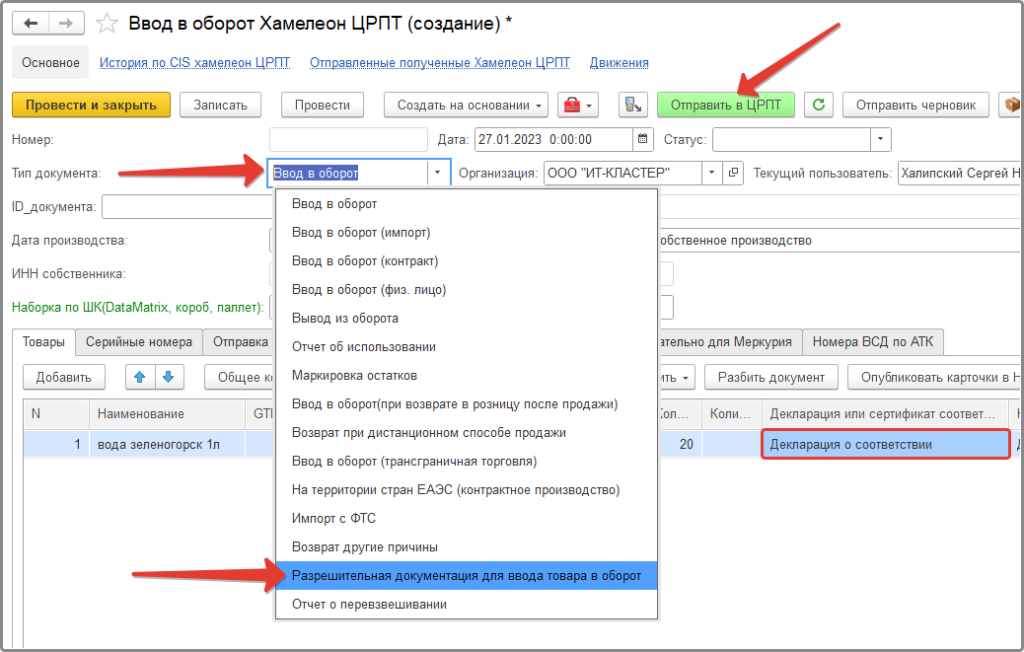Click the Провести и закрыть button
The width and height of the screenshot is (1024, 652).
[90, 105]
